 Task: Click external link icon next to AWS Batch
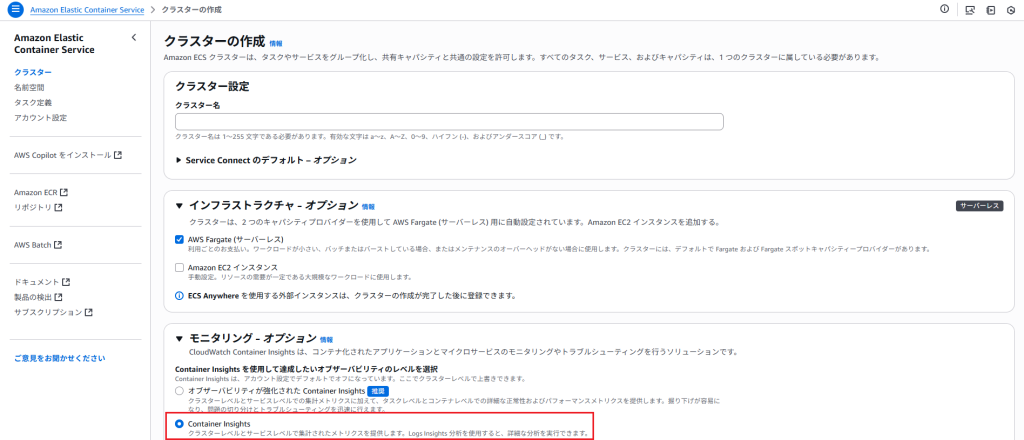click(58, 245)
